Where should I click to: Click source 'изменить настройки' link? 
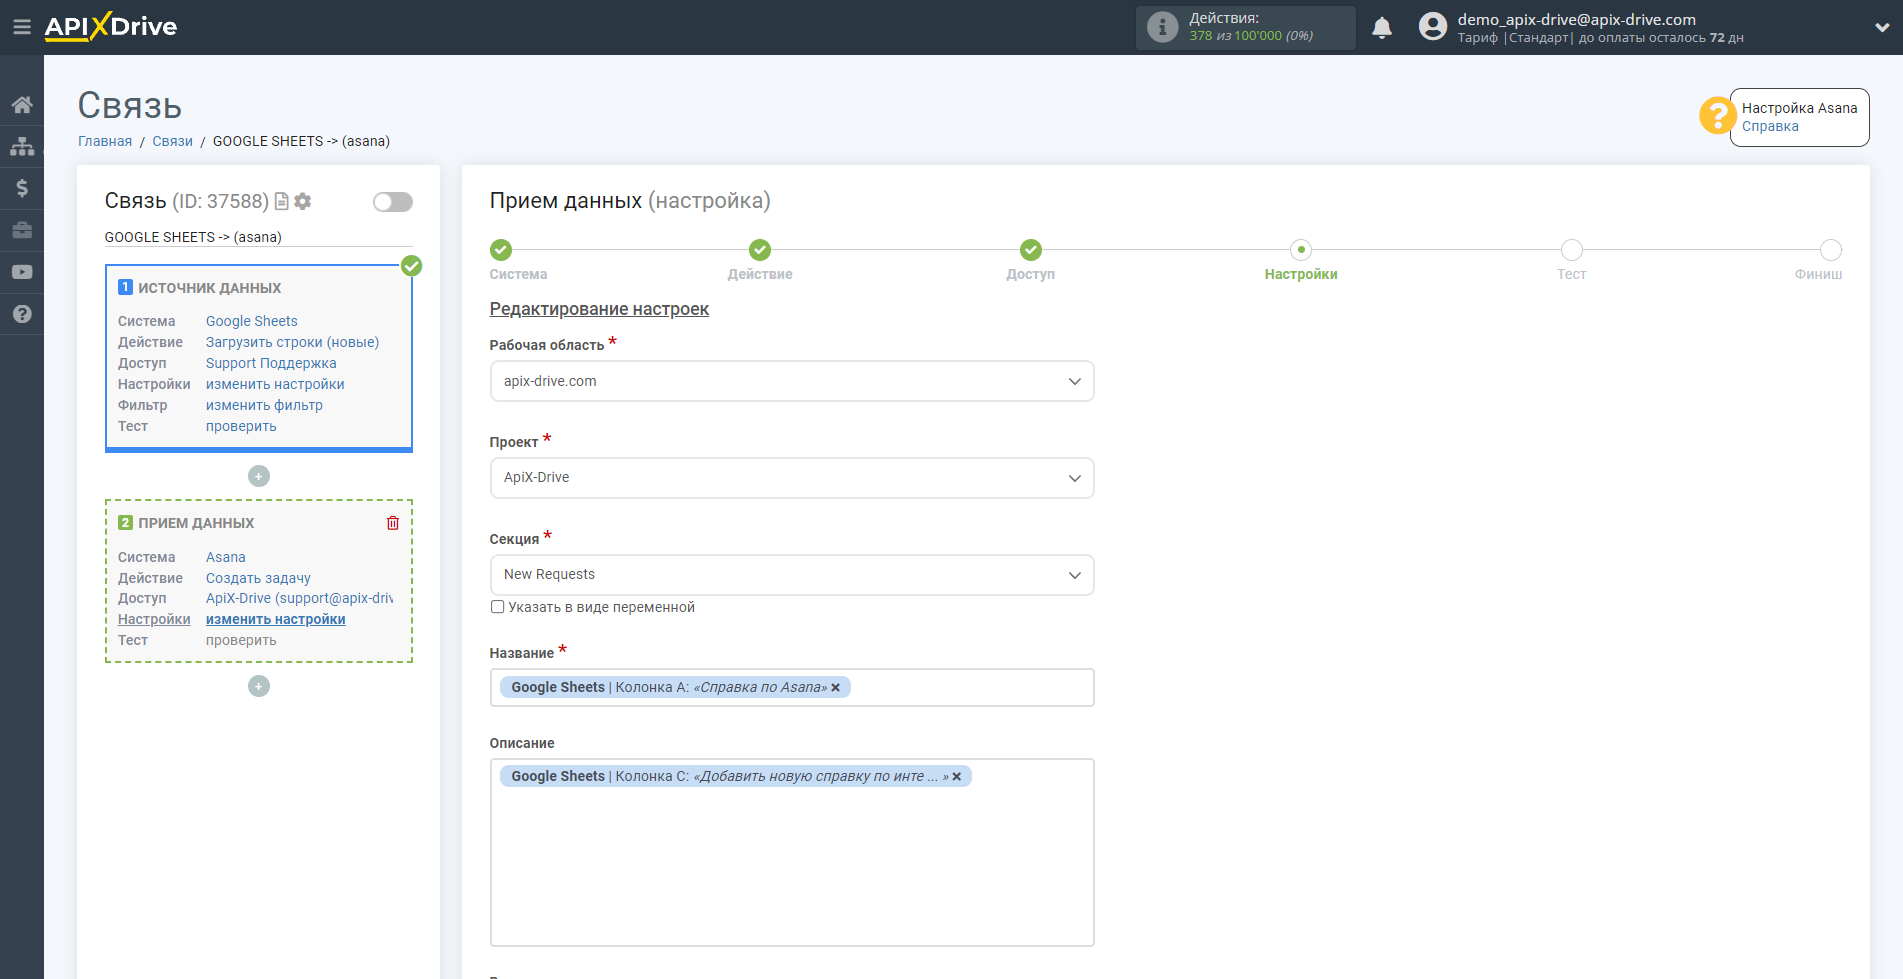pos(275,384)
